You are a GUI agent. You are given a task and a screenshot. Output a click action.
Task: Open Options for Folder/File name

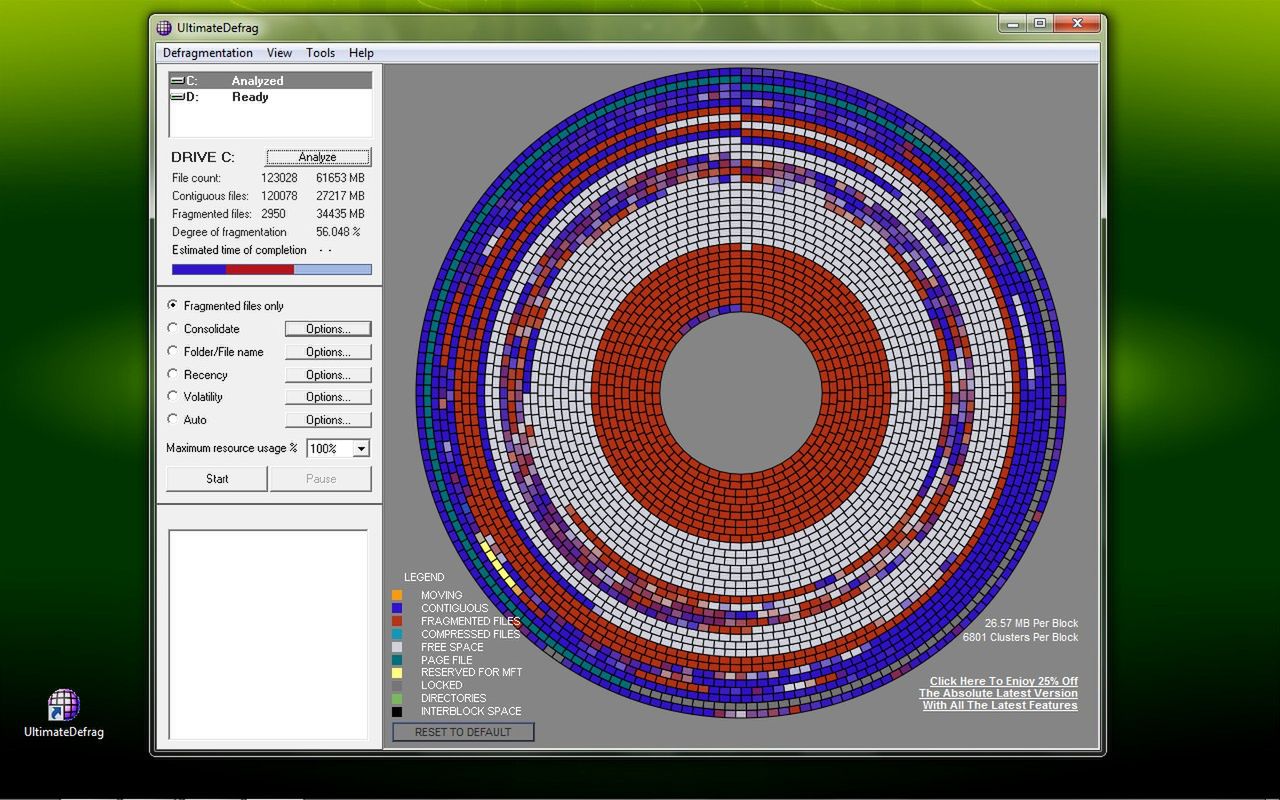328,352
